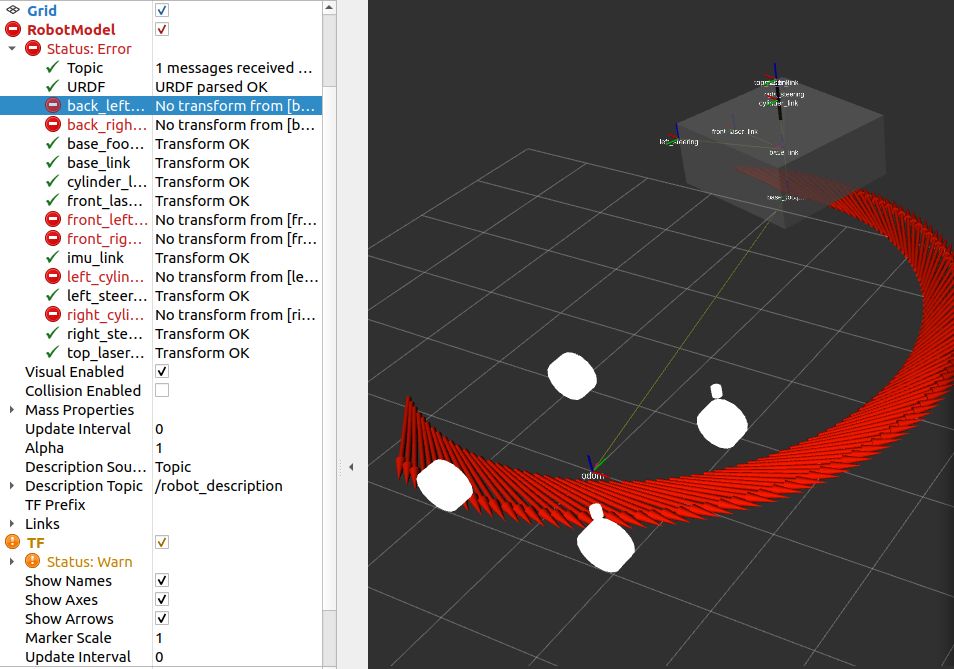Click the base_link frame label in 3D view

pyautogui.click(x=784, y=152)
